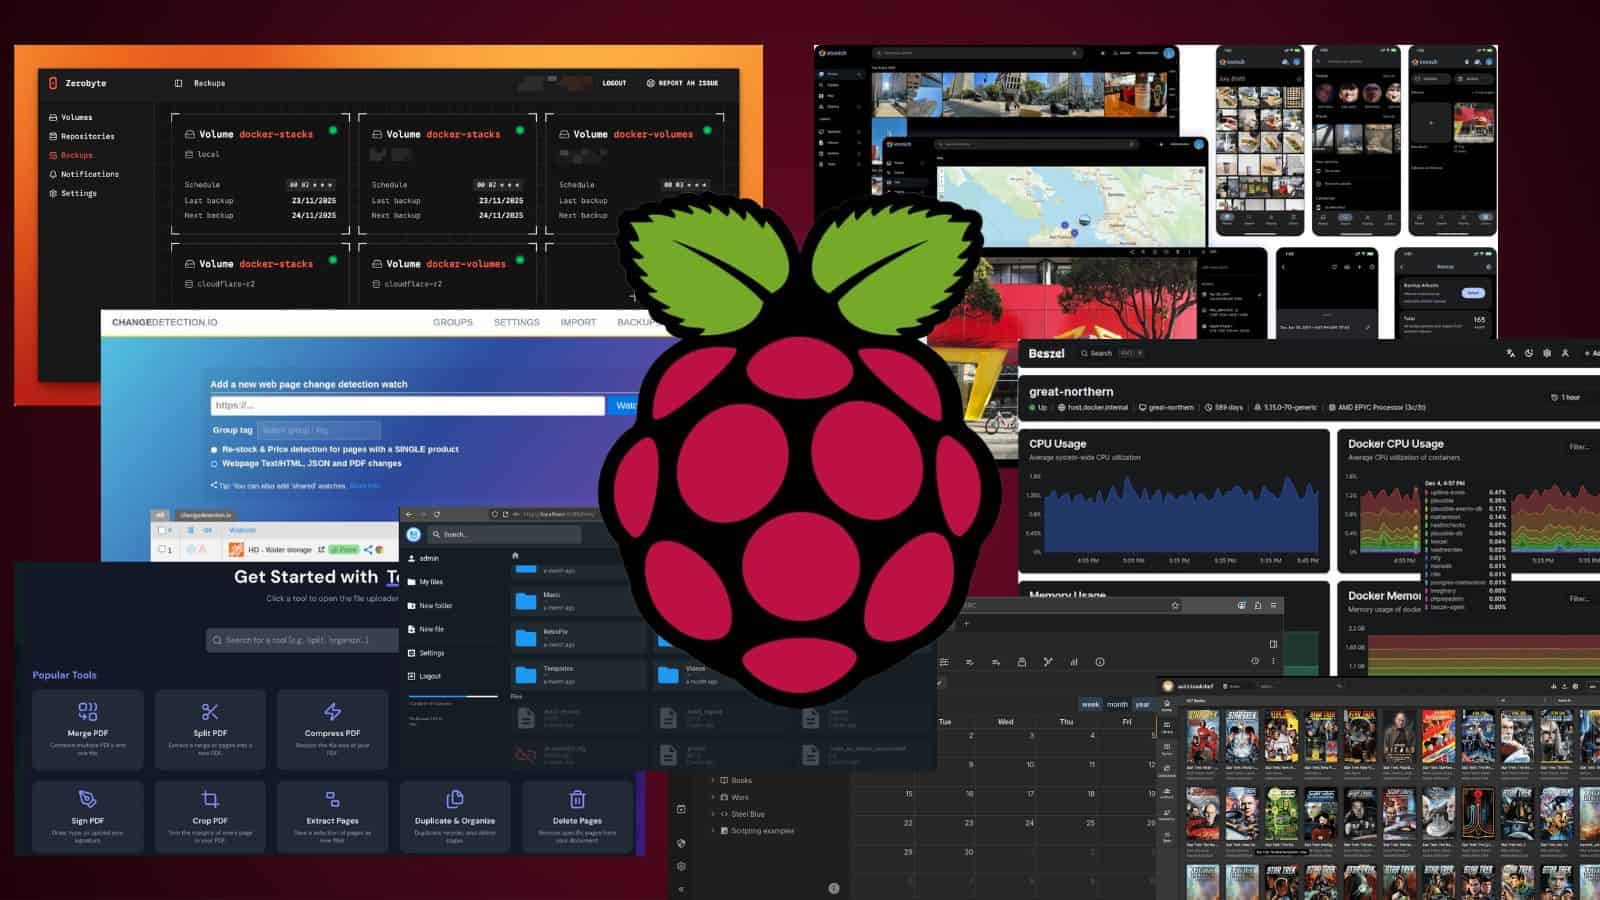Image resolution: width=1600 pixels, height=900 pixels.
Task: Open GROUPS tab in changedetection.io
Action: [453, 322]
